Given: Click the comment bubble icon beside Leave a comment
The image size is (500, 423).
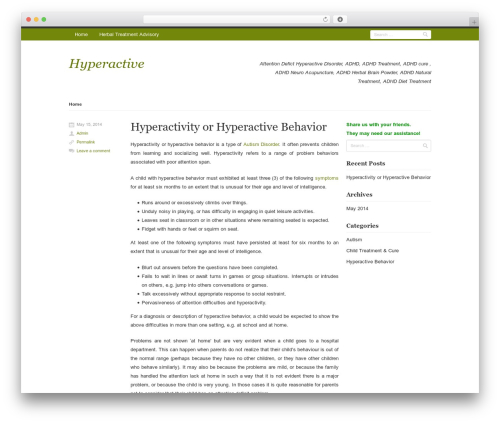Looking at the screenshot, I should pyautogui.click(x=71, y=151).
